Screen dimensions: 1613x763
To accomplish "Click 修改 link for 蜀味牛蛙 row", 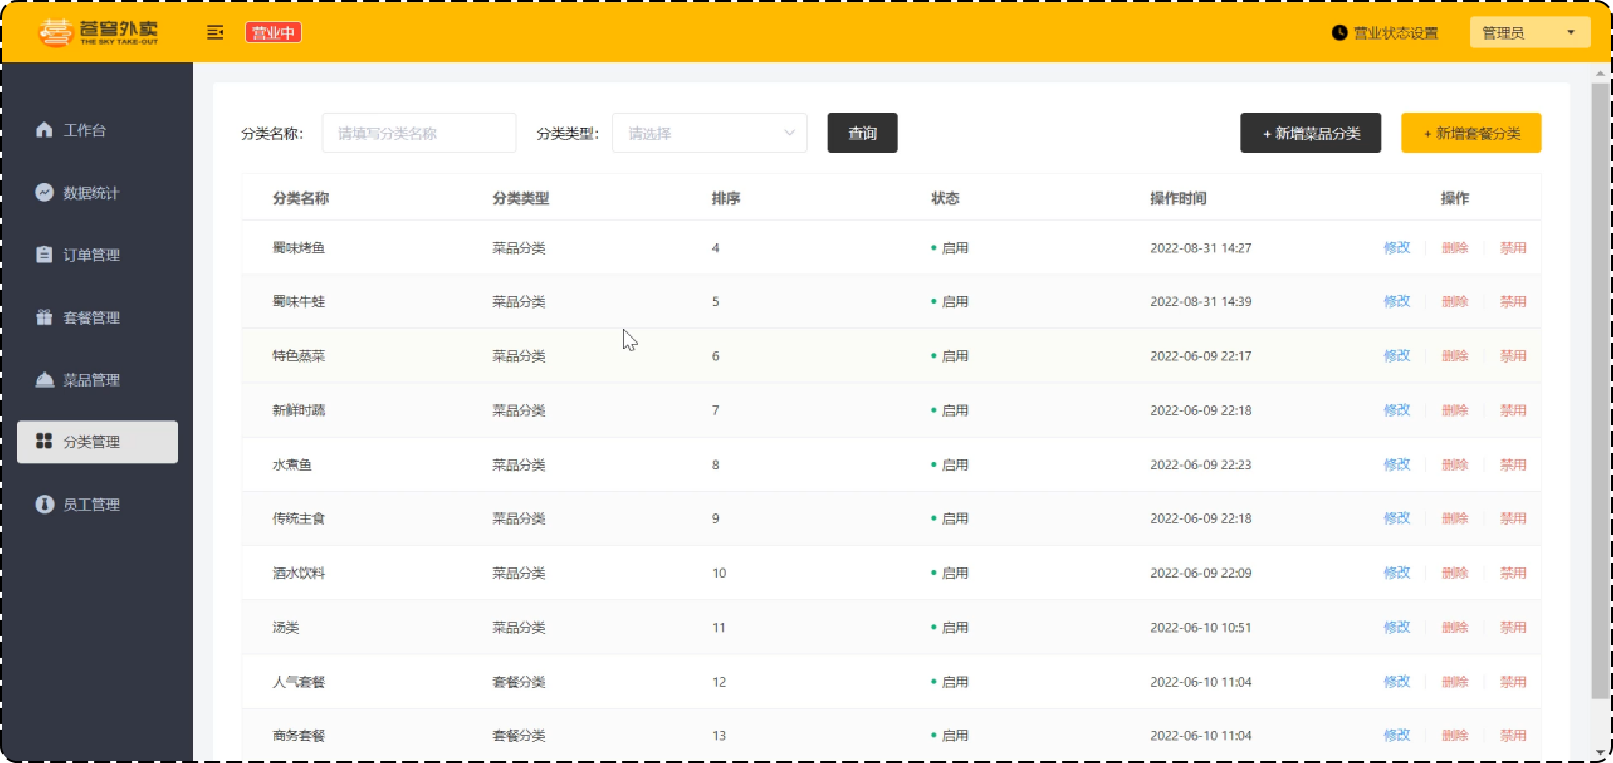I will coord(1397,302).
